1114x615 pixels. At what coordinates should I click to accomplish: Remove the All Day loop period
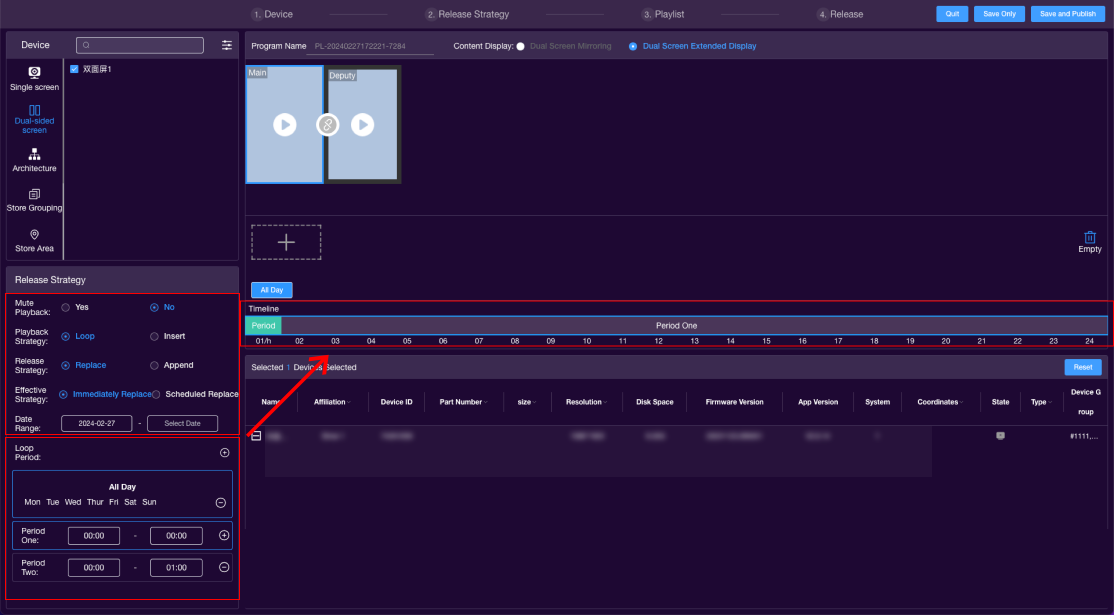221,503
